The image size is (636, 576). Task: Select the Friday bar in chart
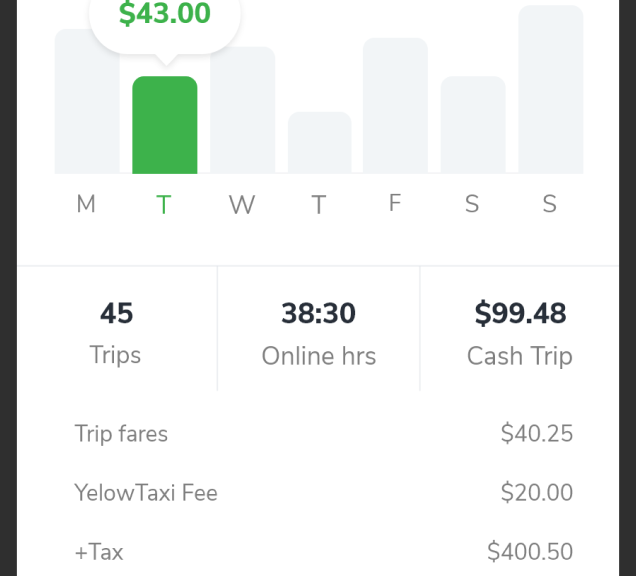(x=395, y=106)
